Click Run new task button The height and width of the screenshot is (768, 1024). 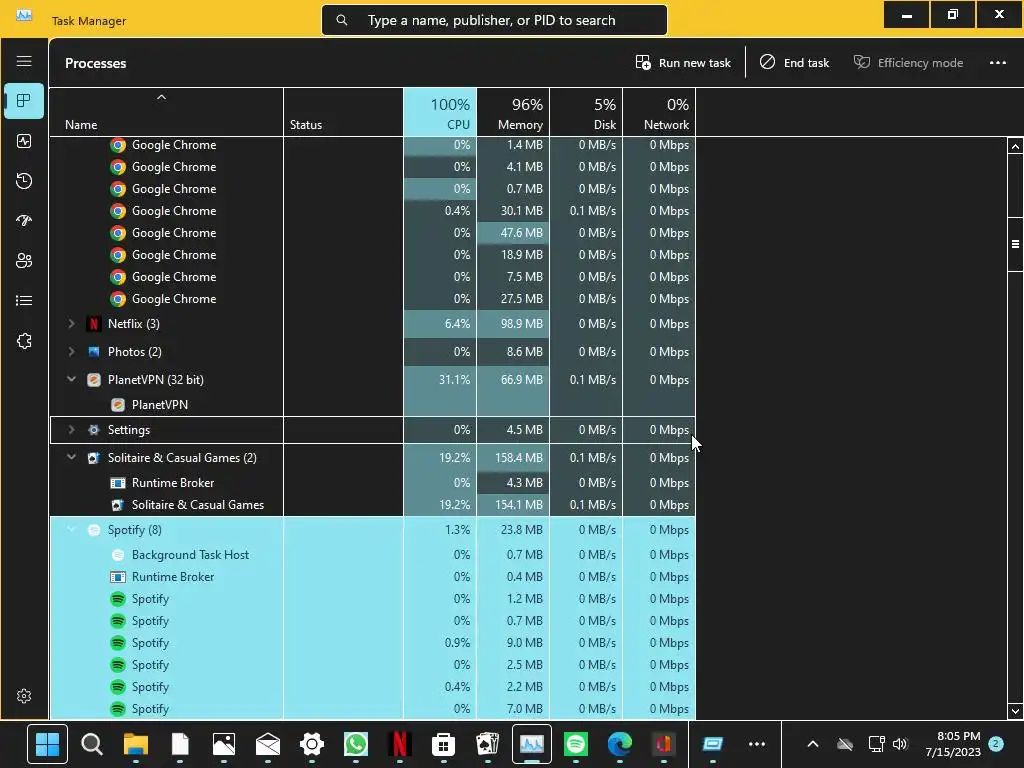pos(683,63)
